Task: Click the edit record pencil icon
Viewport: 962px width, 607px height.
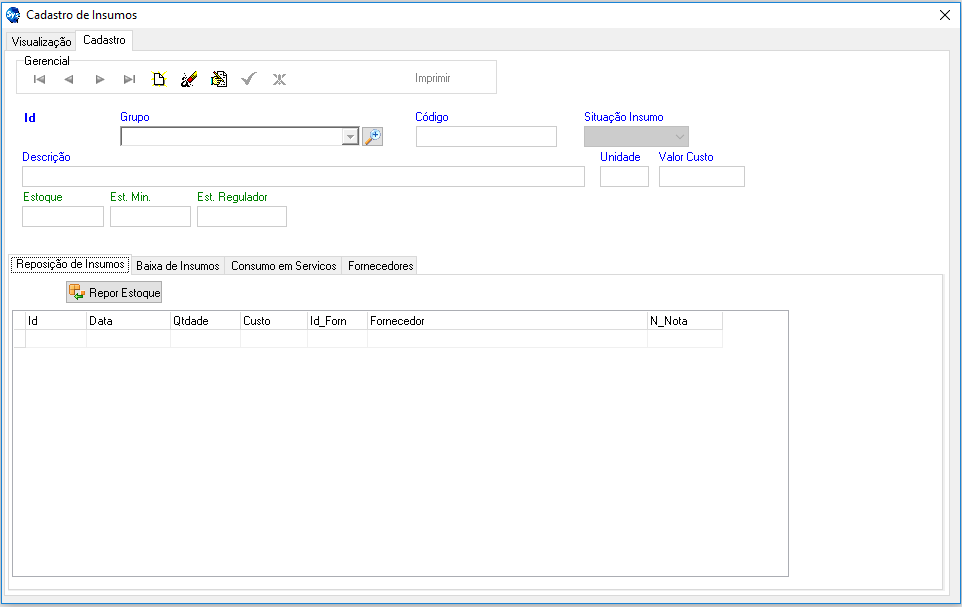Action: [x=188, y=79]
